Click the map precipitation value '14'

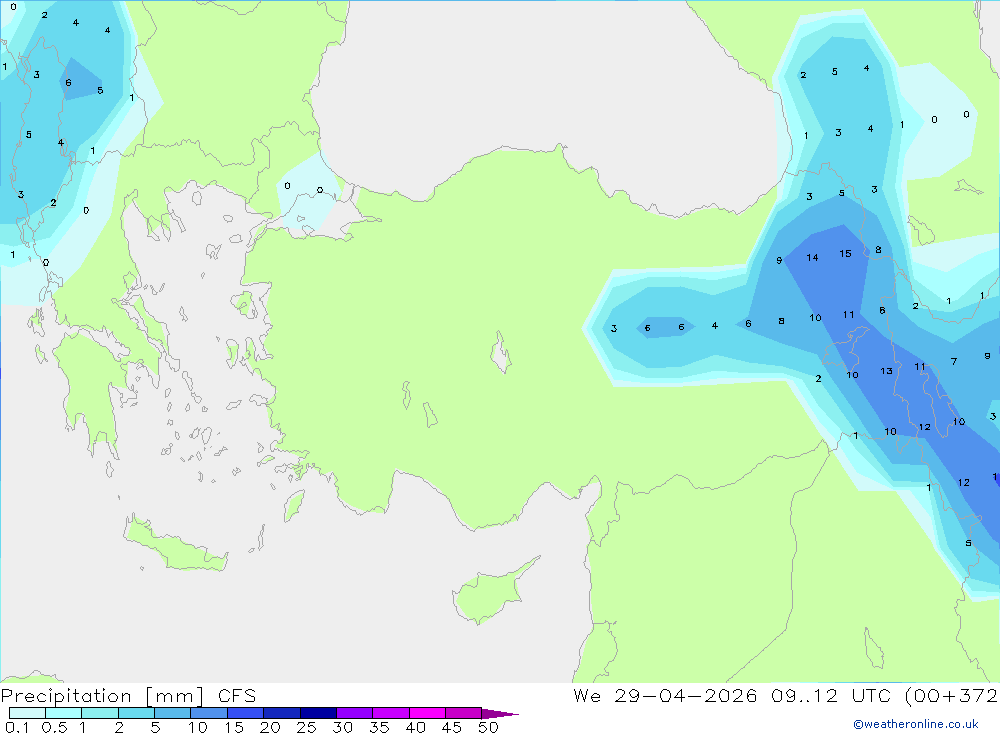point(812,258)
